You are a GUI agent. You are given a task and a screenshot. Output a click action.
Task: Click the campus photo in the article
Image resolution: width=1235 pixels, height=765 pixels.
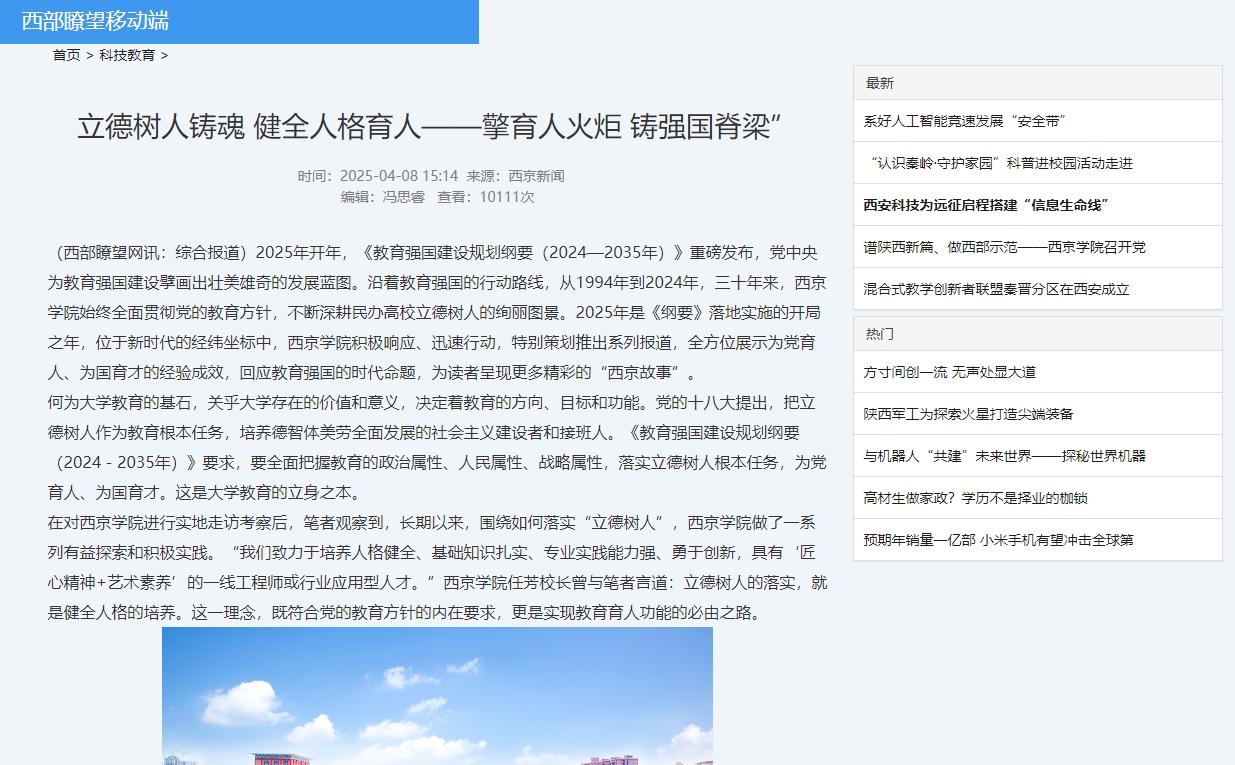(x=437, y=696)
